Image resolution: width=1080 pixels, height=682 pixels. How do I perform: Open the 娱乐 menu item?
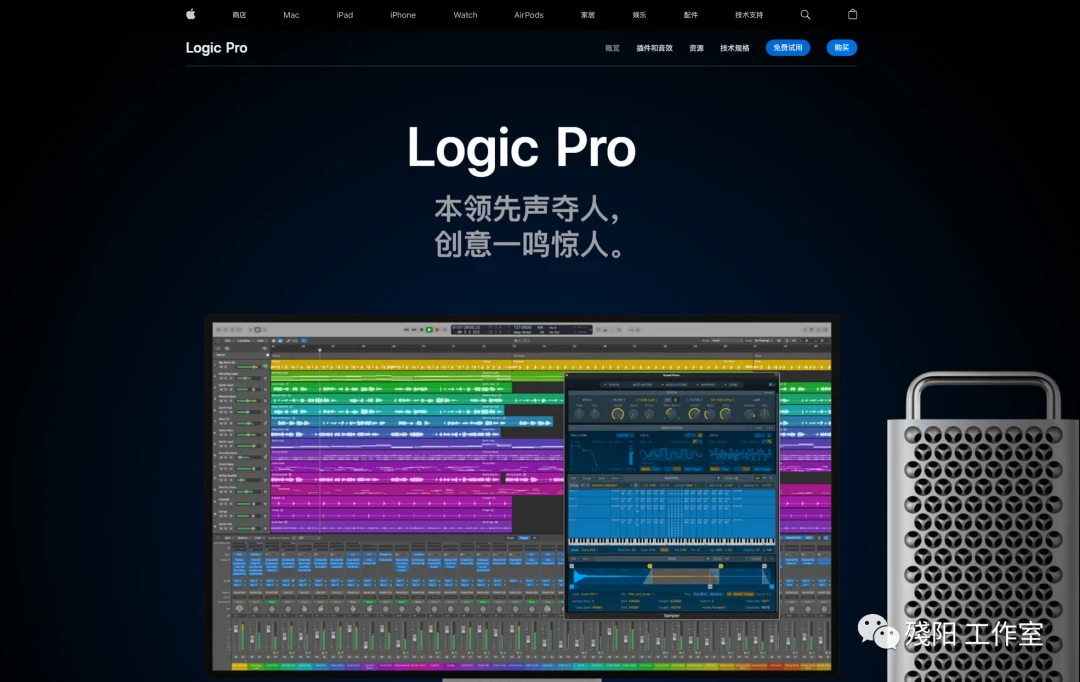click(639, 15)
